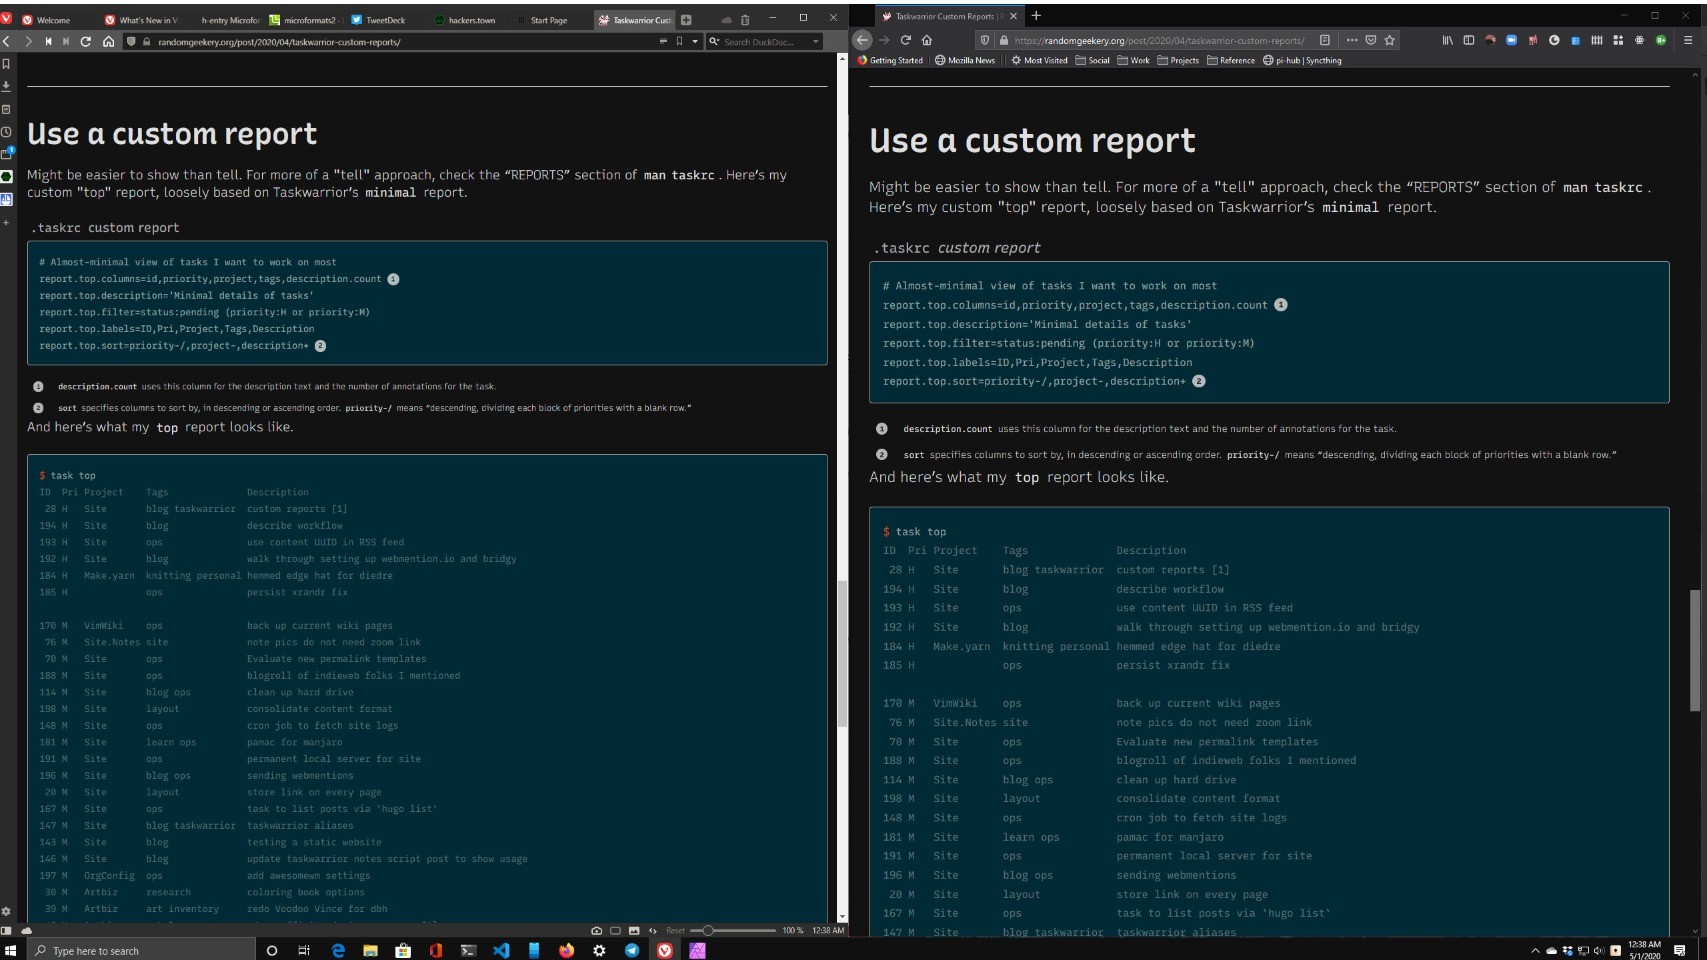Open a new Firefox tab
Image resolution: width=1707 pixels, height=960 pixels.
click(1036, 15)
